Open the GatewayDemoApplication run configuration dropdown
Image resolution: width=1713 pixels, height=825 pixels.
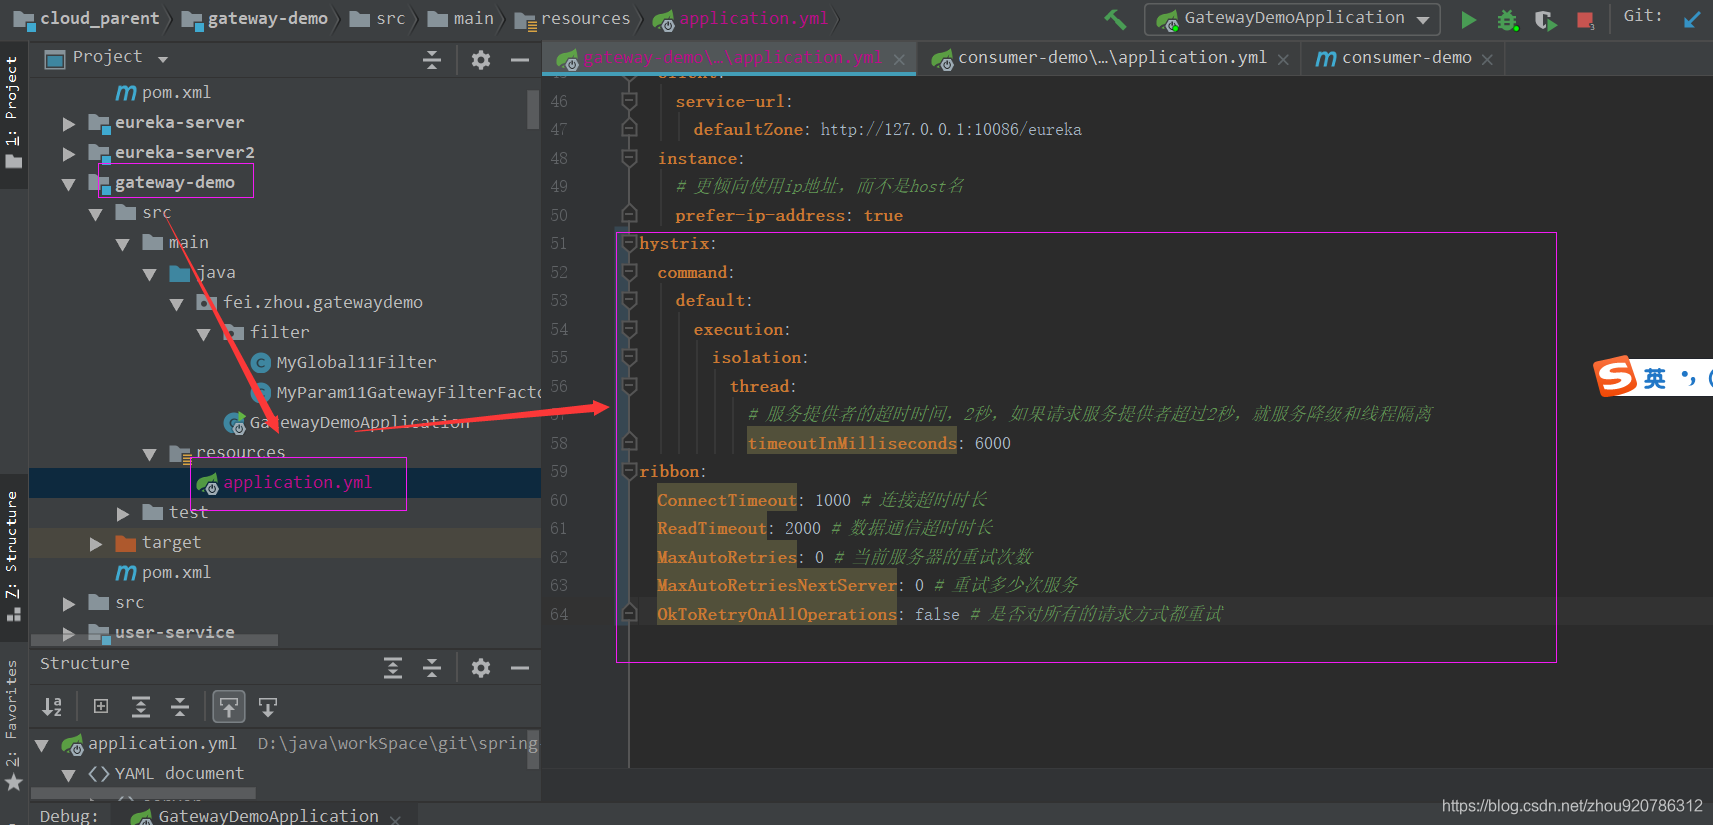(1292, 18)
